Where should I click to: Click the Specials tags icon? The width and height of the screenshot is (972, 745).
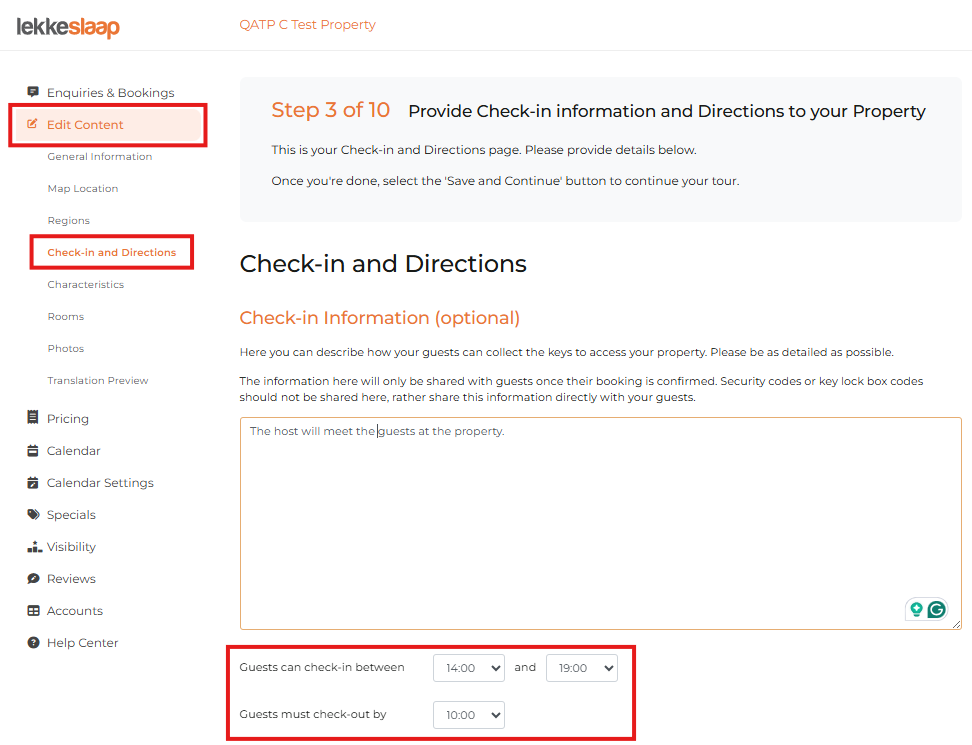click(x=33, y=514)
